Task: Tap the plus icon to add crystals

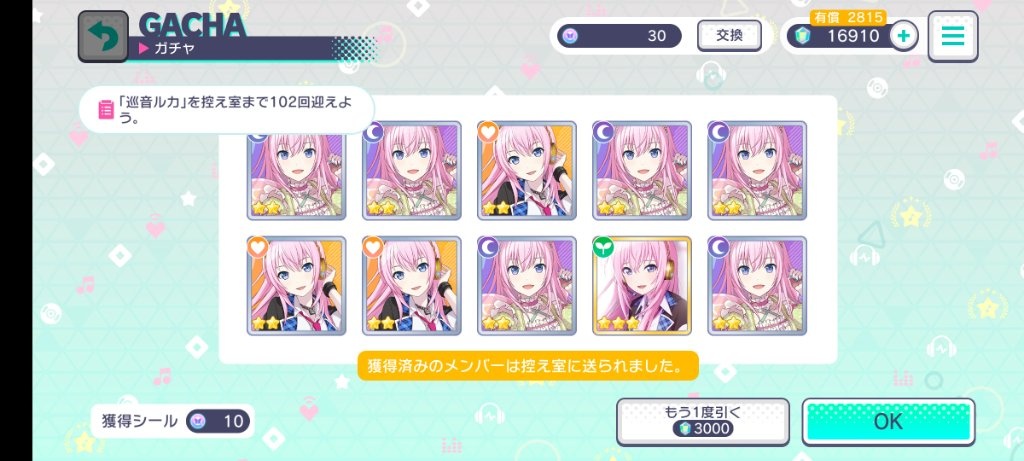Action: point(904,36)
